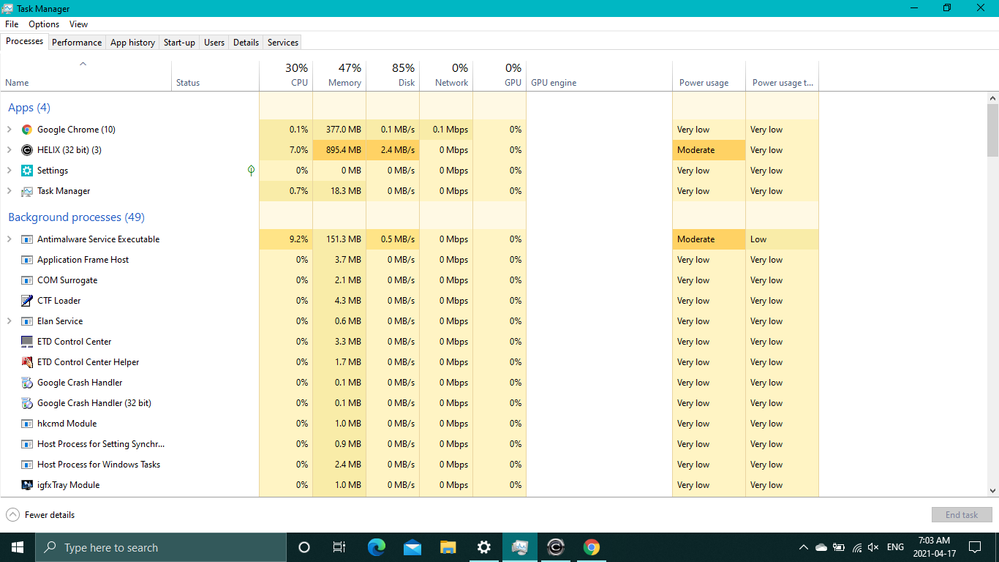This screenshot has height=562, width=999.
Task: Expand the Elan Service group
Action: click(x=9, y=321)
